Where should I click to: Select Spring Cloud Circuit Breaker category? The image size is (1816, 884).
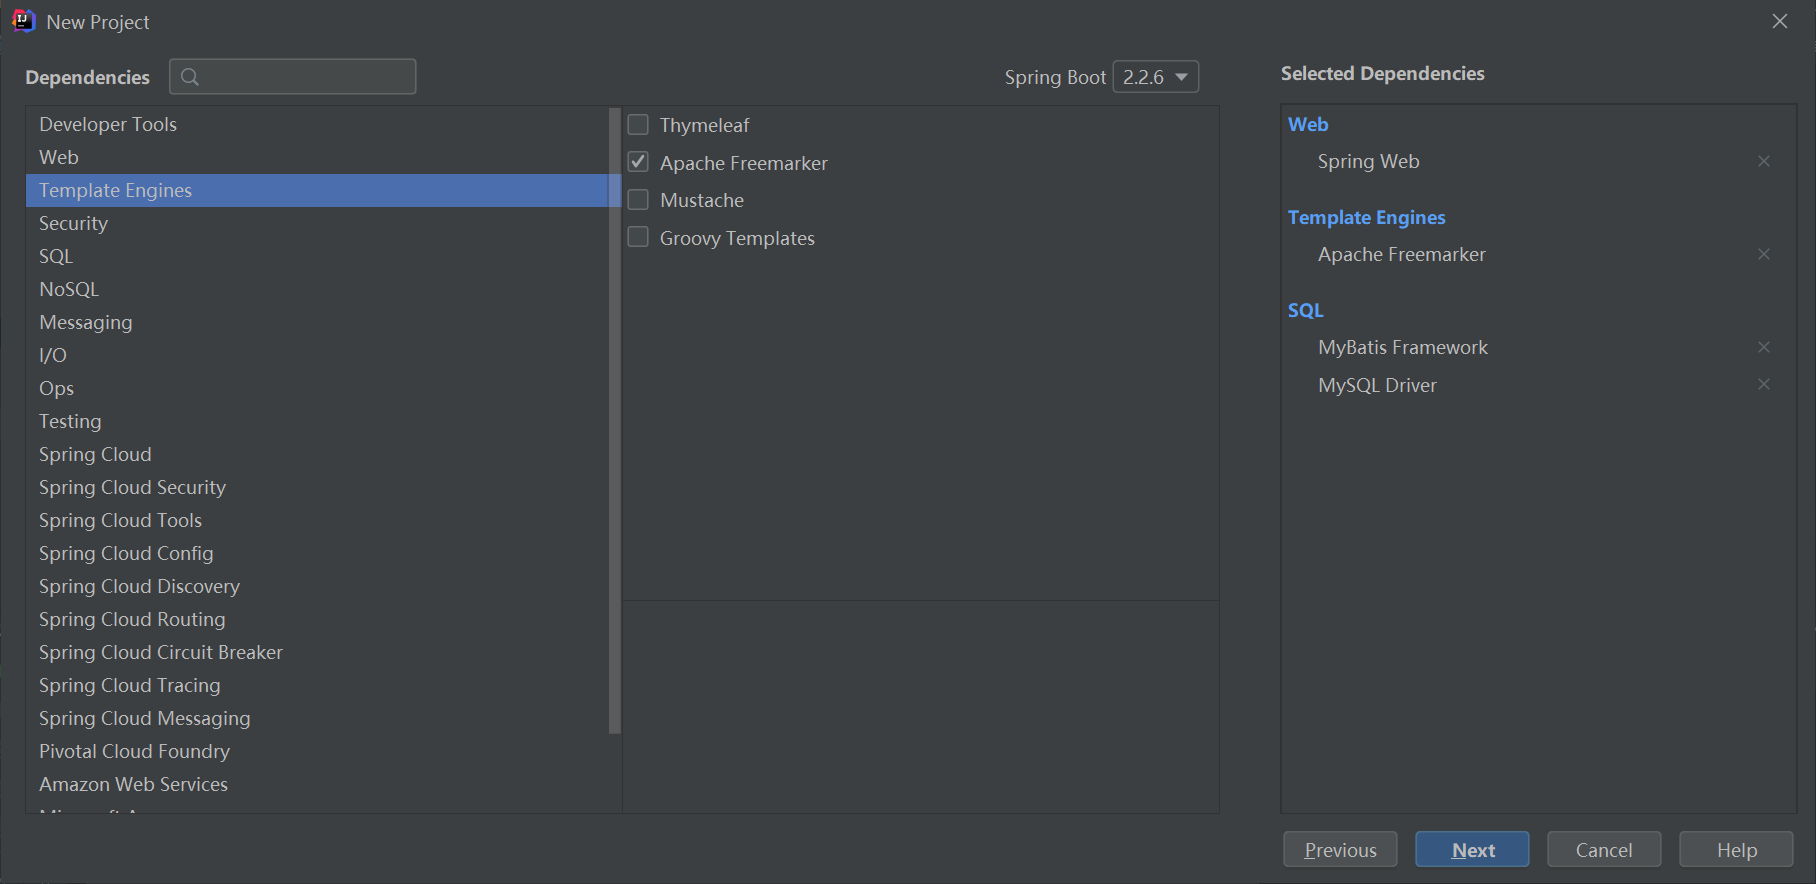[x=317, y=652]
